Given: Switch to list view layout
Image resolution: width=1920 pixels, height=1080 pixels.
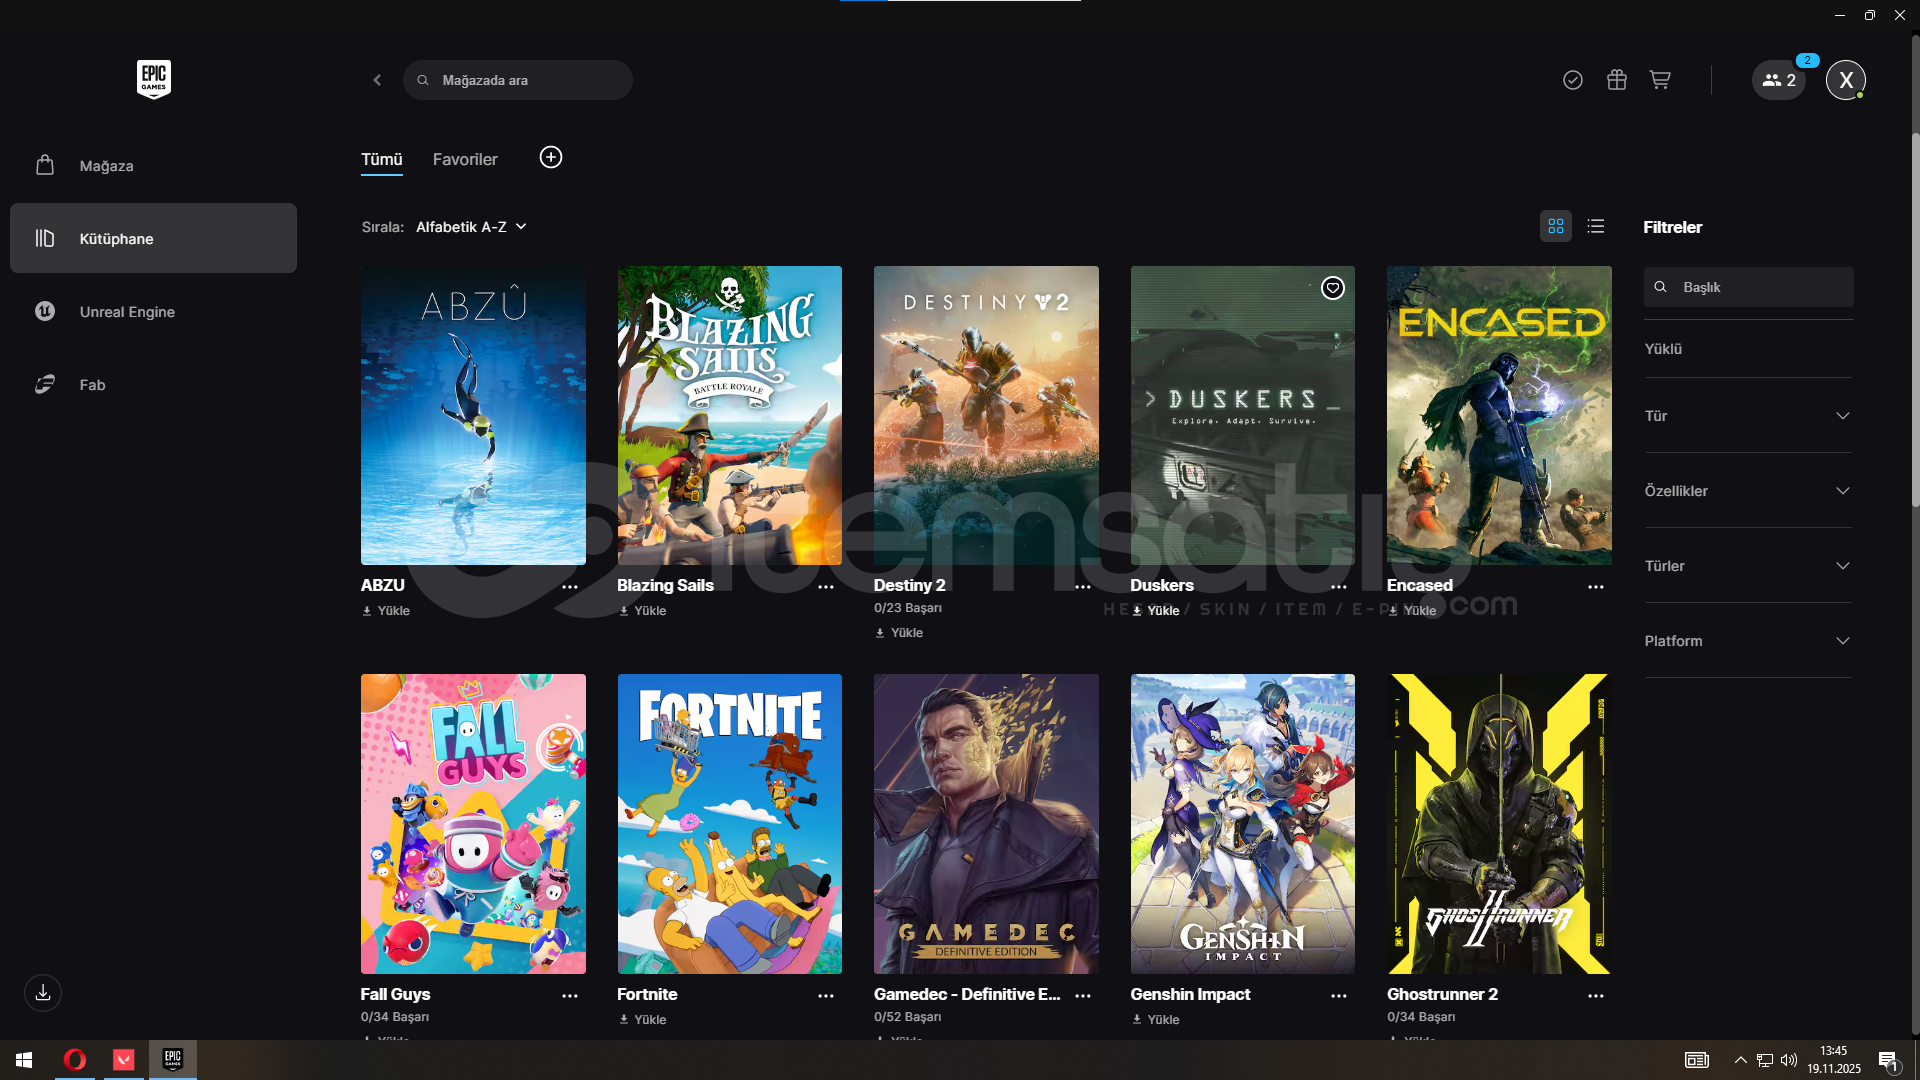Looking at the screenshot, I should click(1596, 227).
